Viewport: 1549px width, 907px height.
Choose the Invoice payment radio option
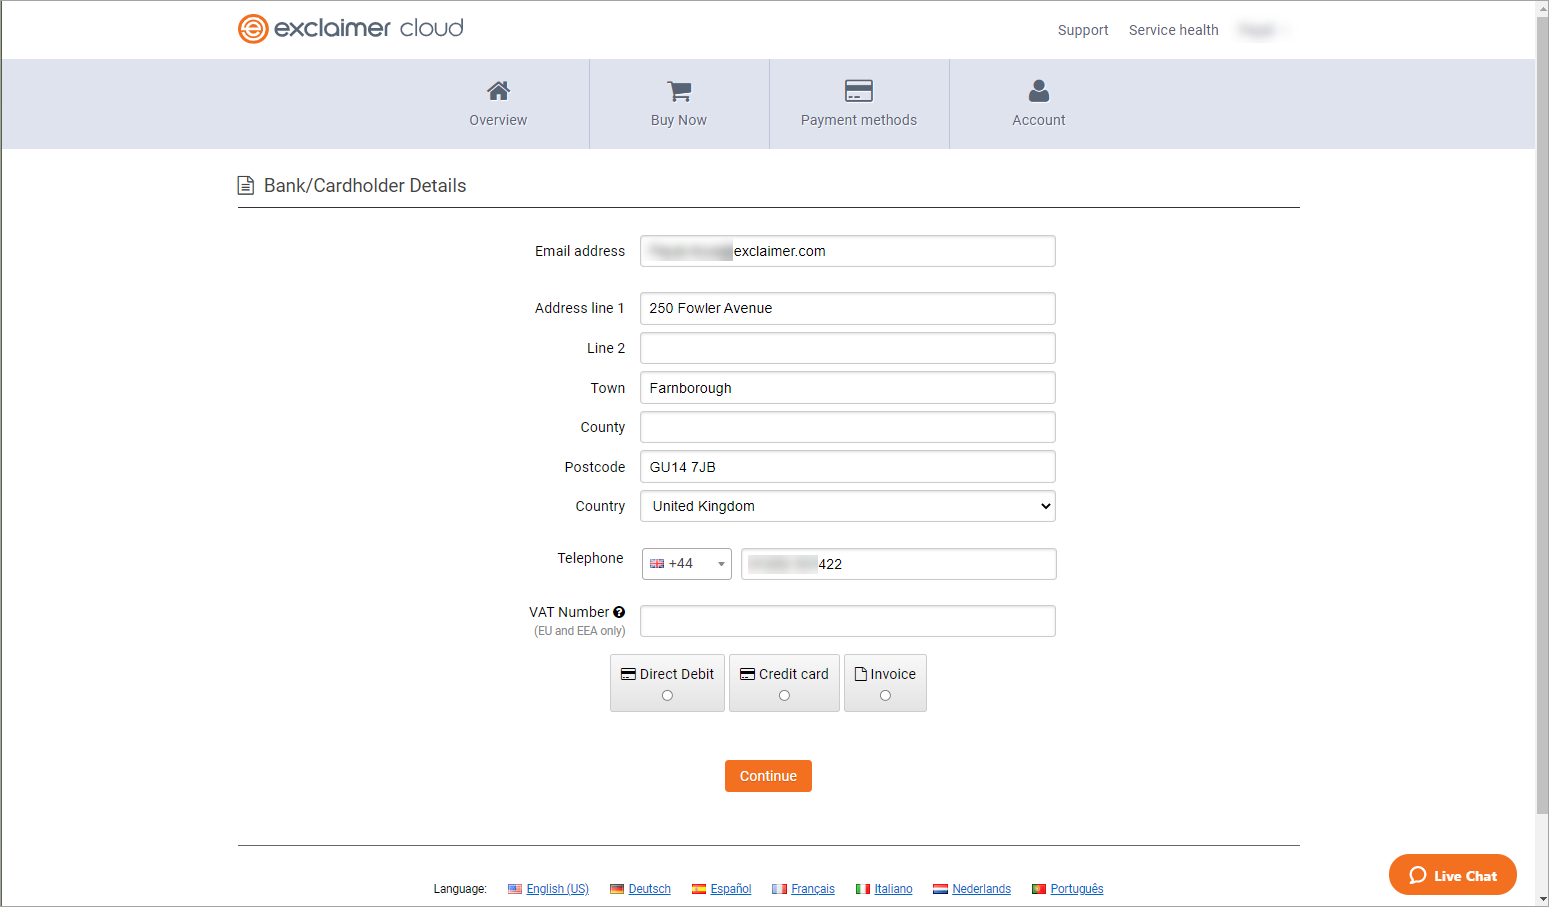(x=885, y=696)
